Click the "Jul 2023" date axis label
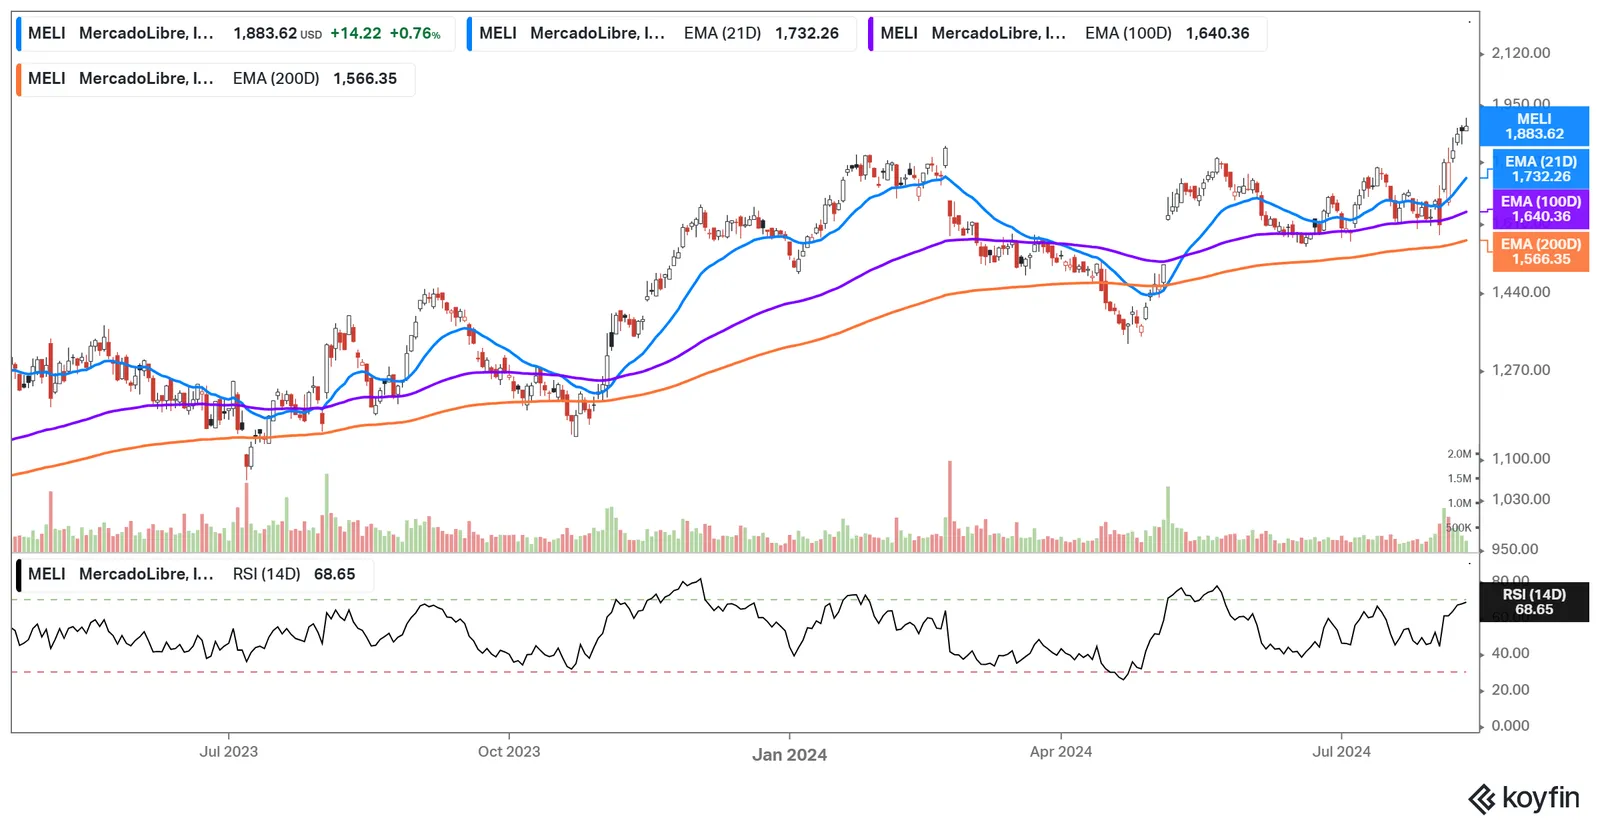1600x826 pixels. [228, 752]
